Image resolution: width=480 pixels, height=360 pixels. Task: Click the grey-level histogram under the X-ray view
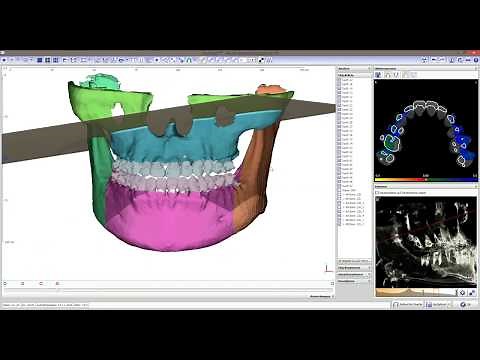click(x=415, y=292)
